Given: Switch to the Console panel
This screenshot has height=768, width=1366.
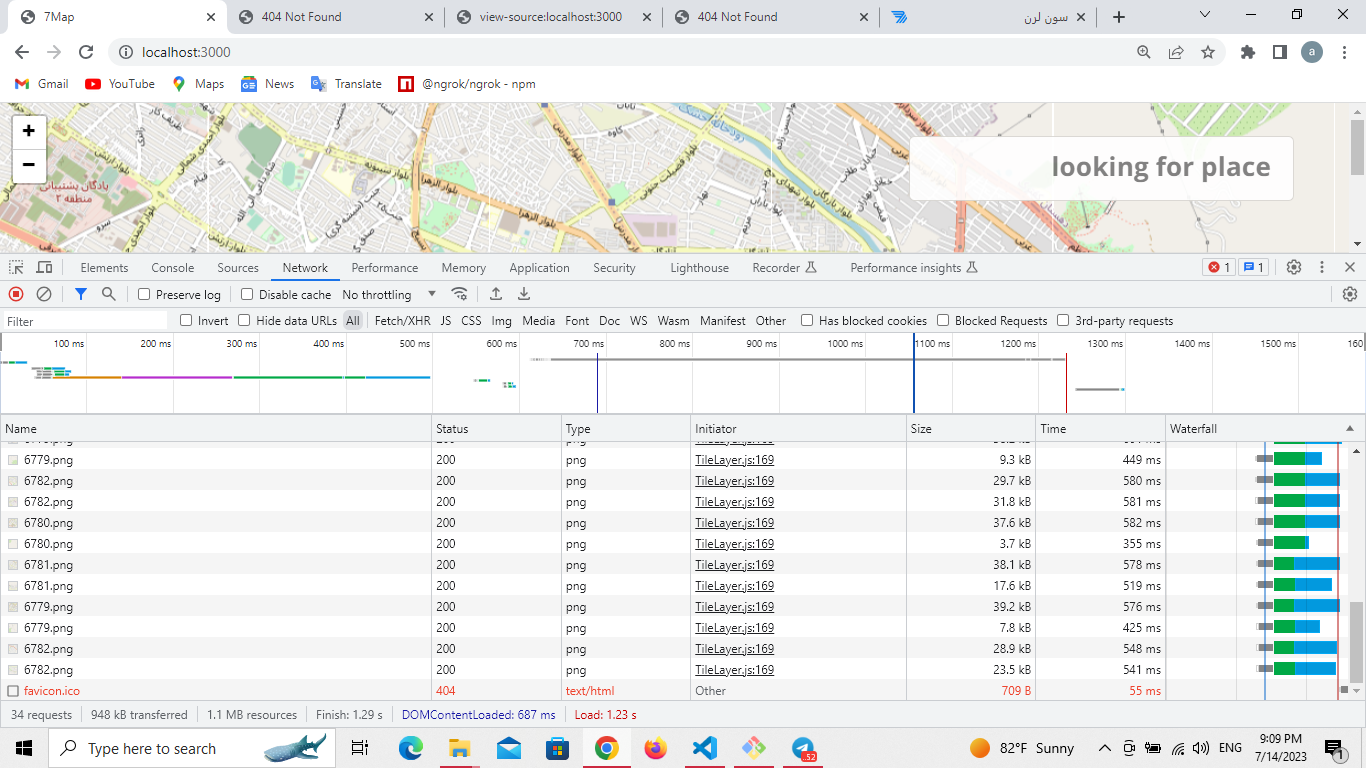Looking at the screenshot, I should point(173,267).
